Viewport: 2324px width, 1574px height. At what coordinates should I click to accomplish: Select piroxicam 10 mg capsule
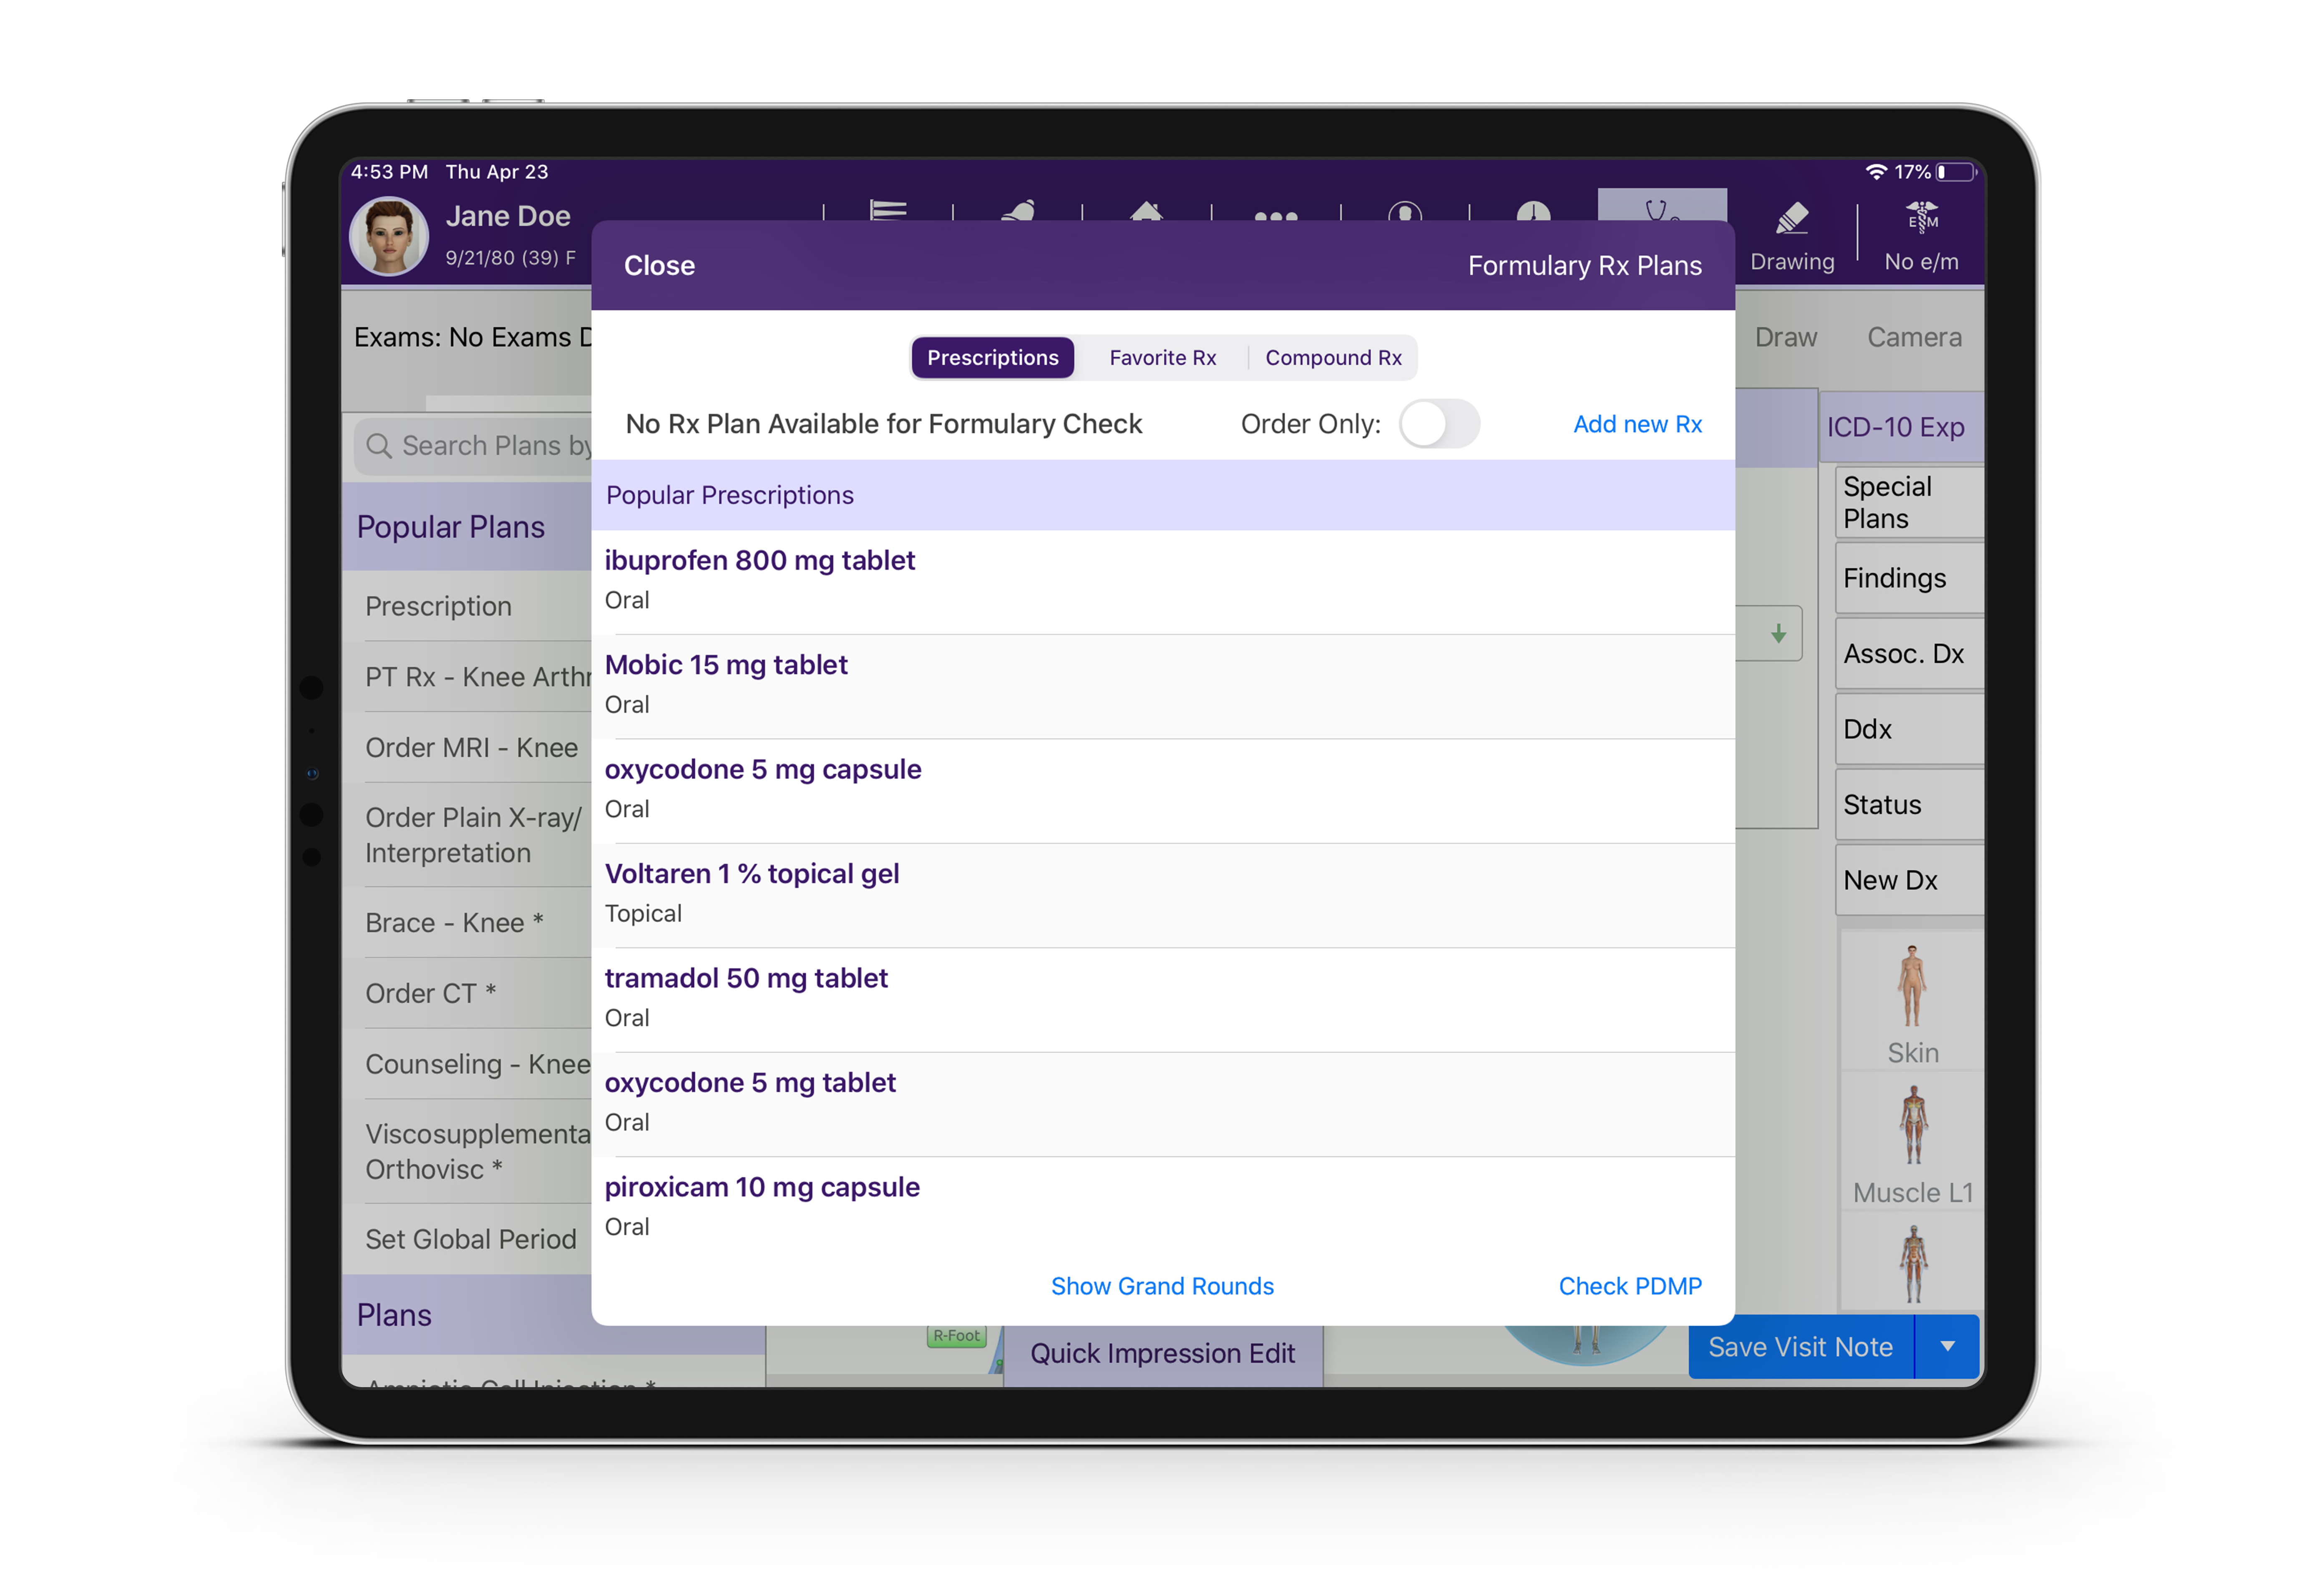(x=1162, y=1209)
